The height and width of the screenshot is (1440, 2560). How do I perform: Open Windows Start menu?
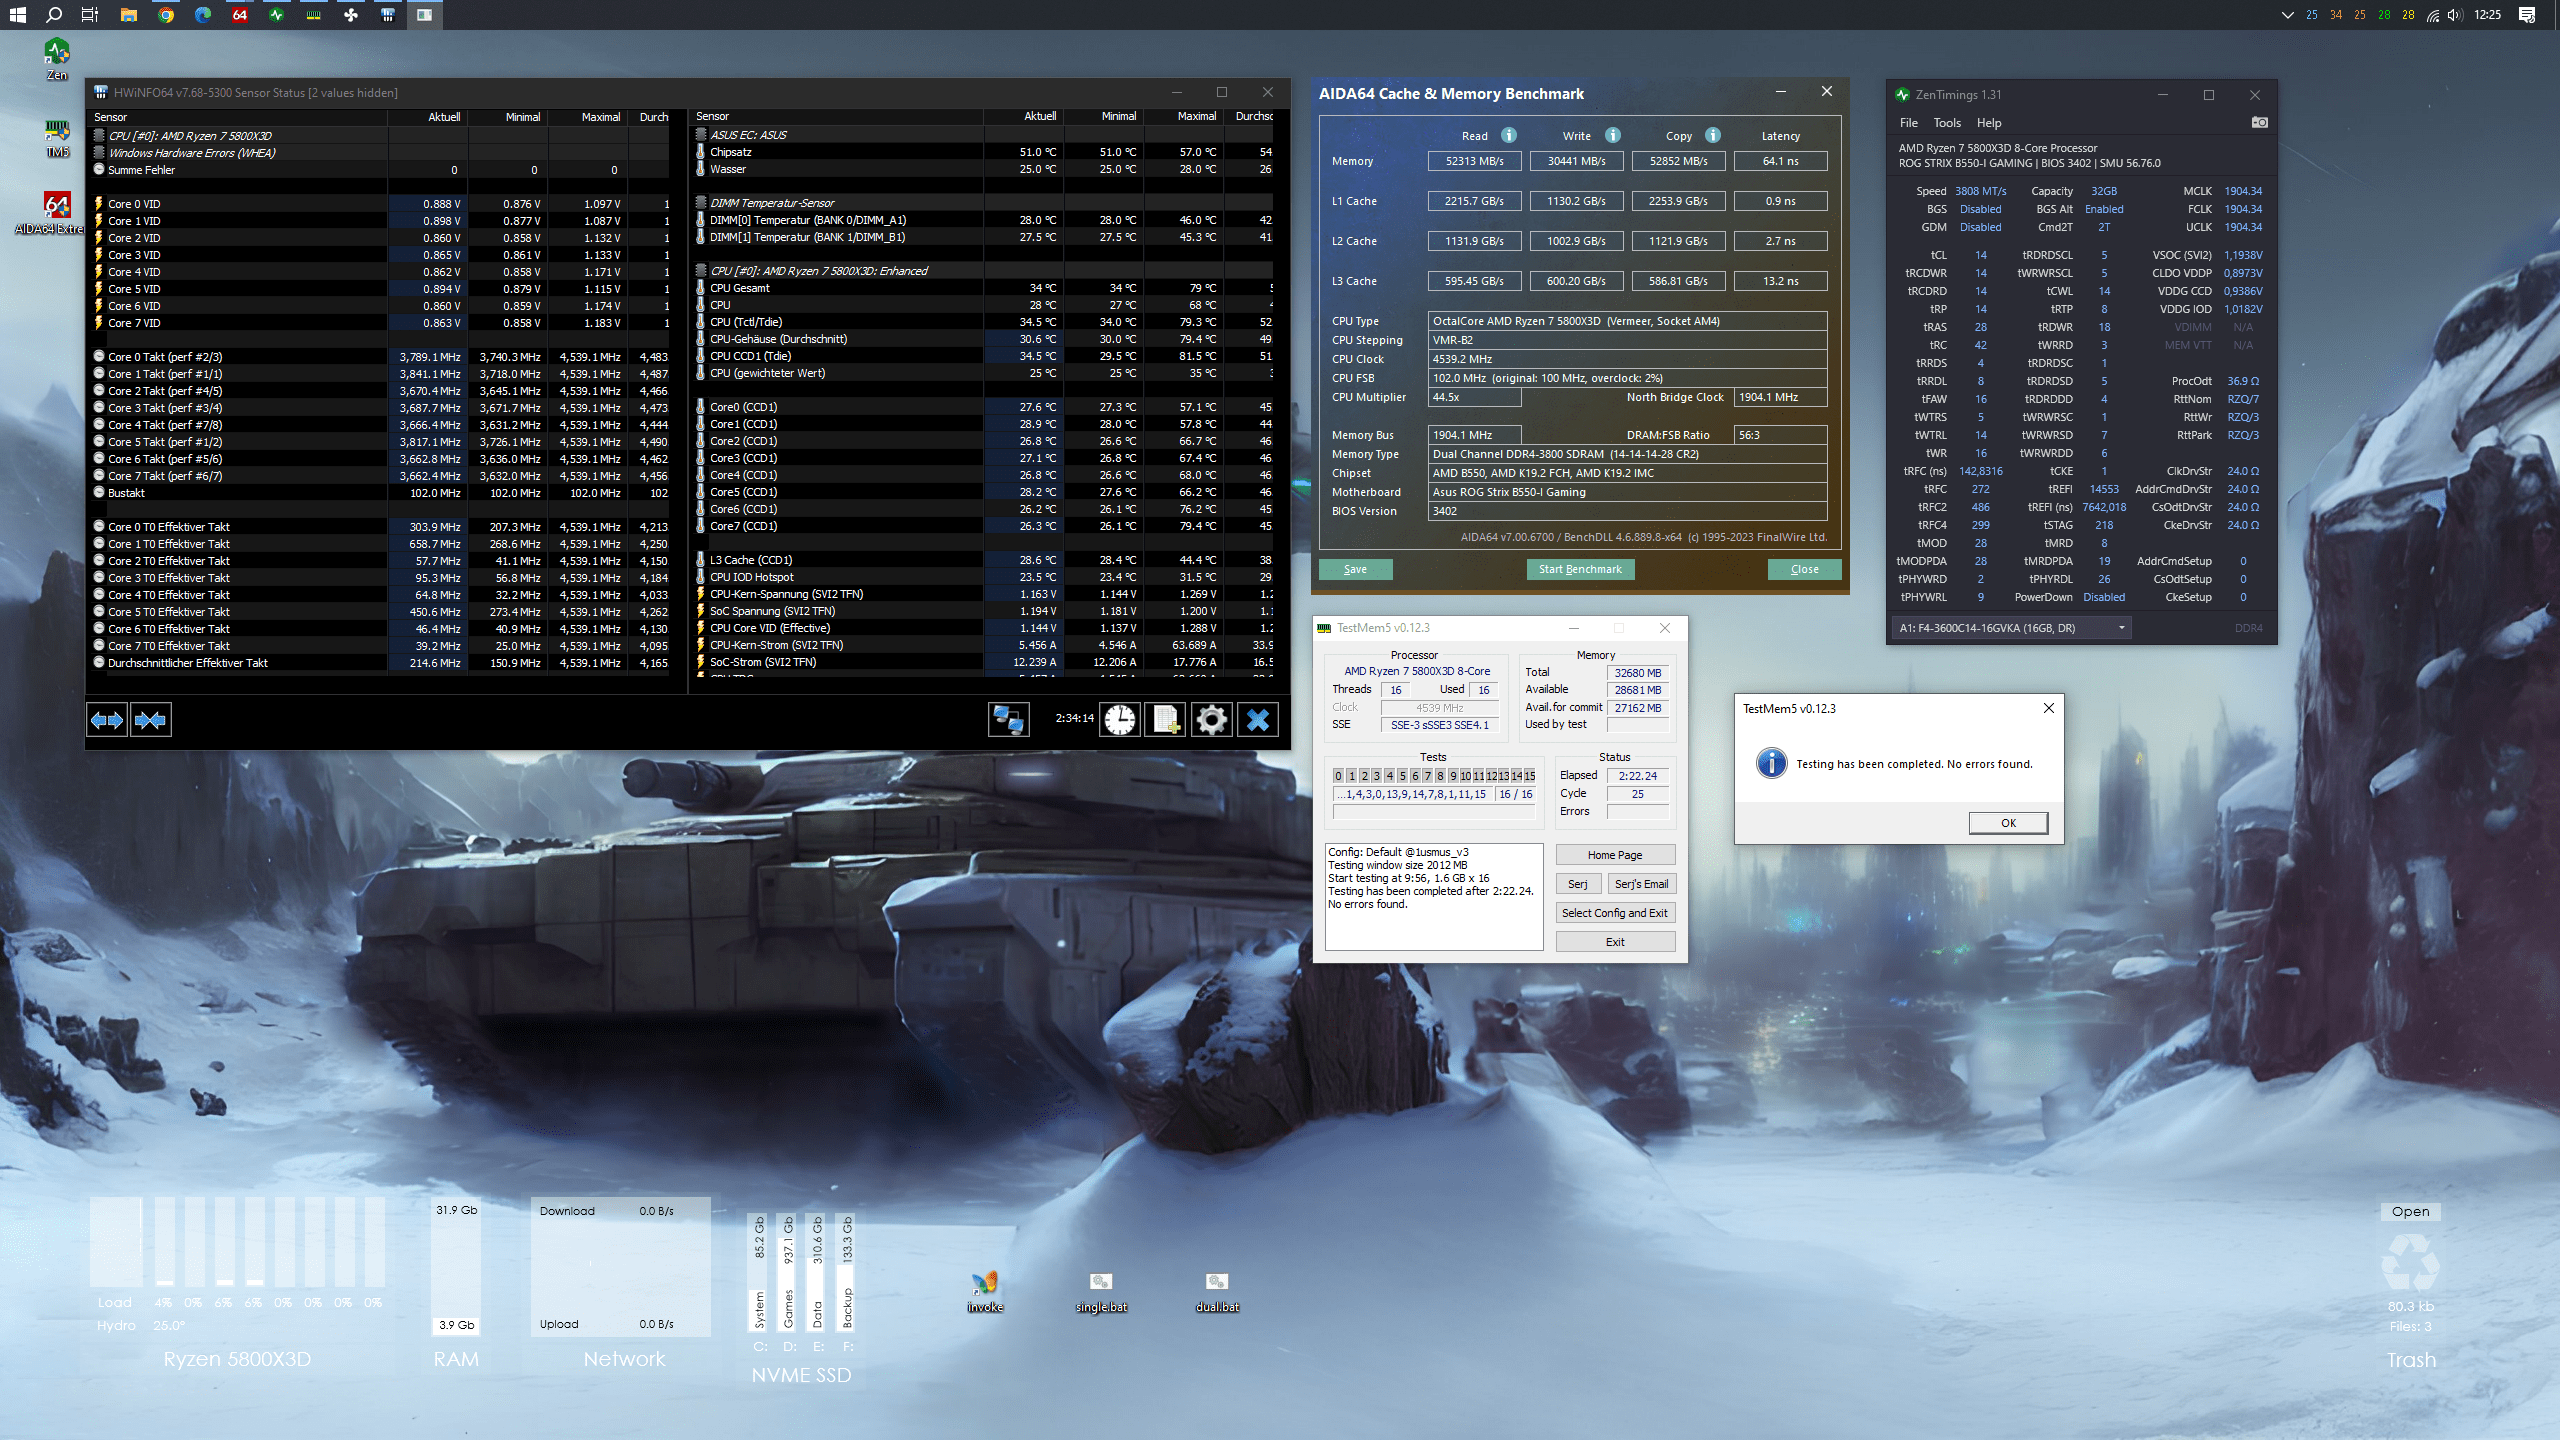17,15
